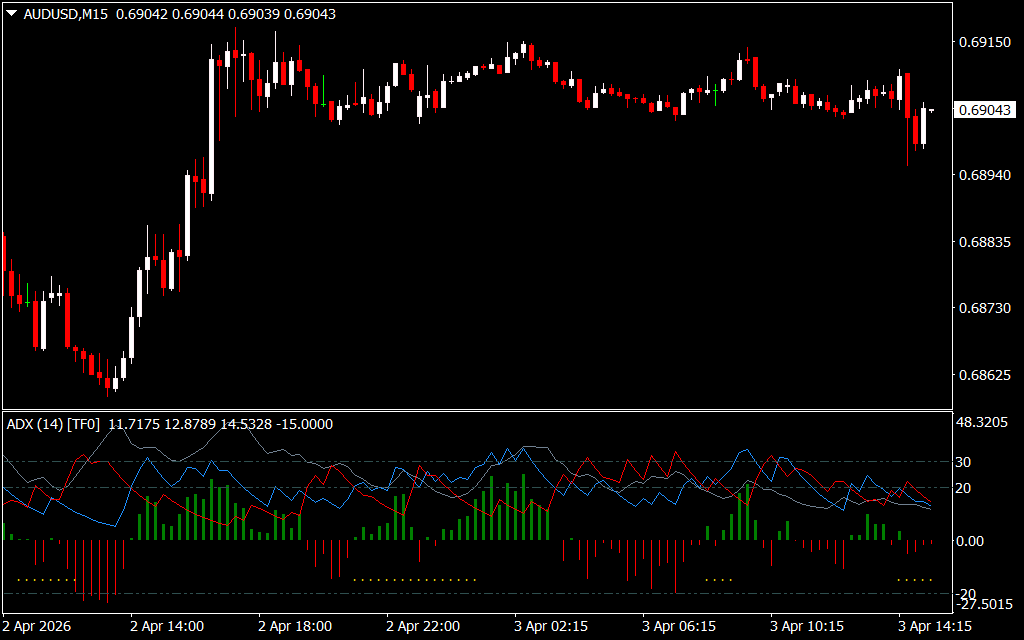
Task: Click the 3 Apr 02:15 time label
Action: coord(551,627)
